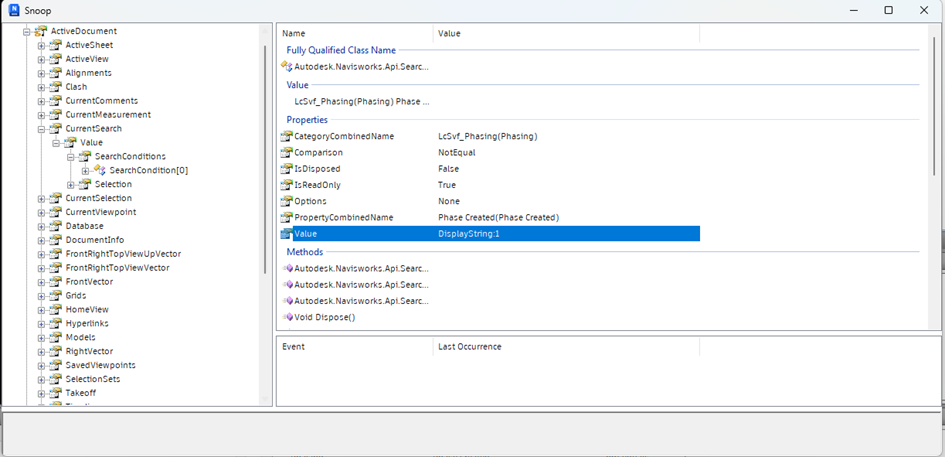Click the IsDisposed property icon
The height and width of the screenshot is (457, 945).
pos(287,169)
